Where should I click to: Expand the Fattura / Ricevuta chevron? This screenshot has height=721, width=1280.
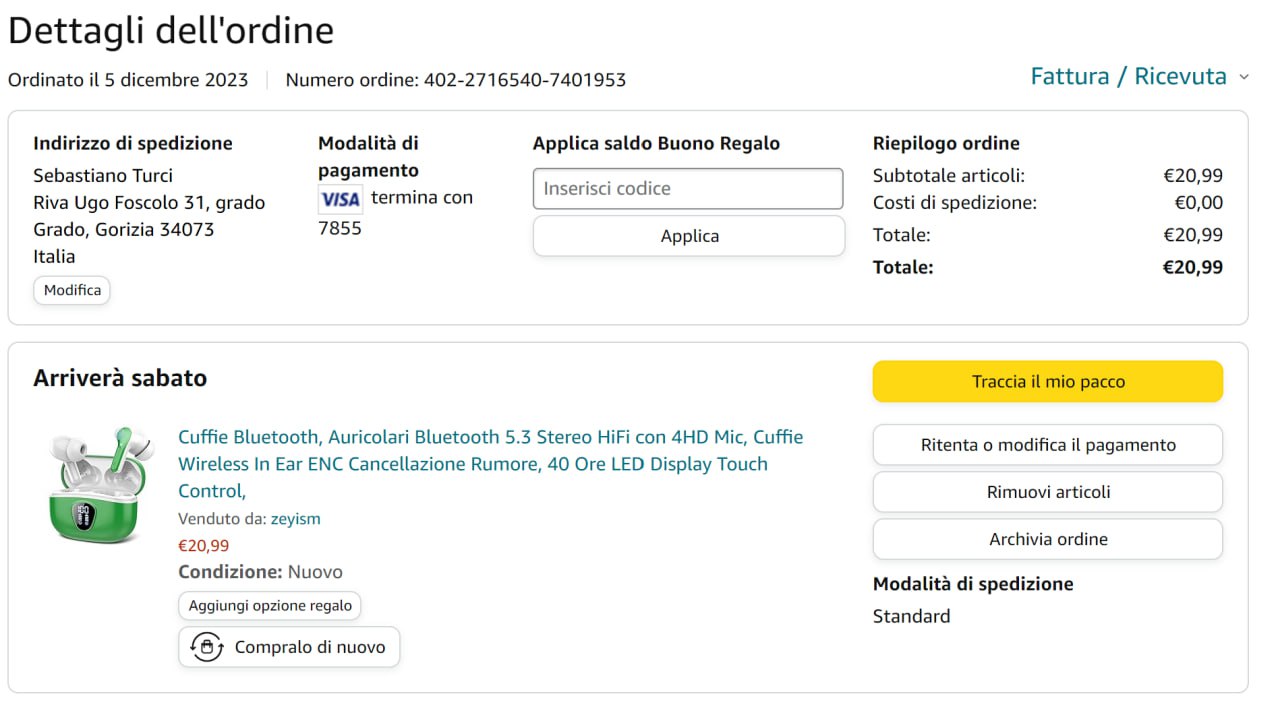click(1244, 77)
